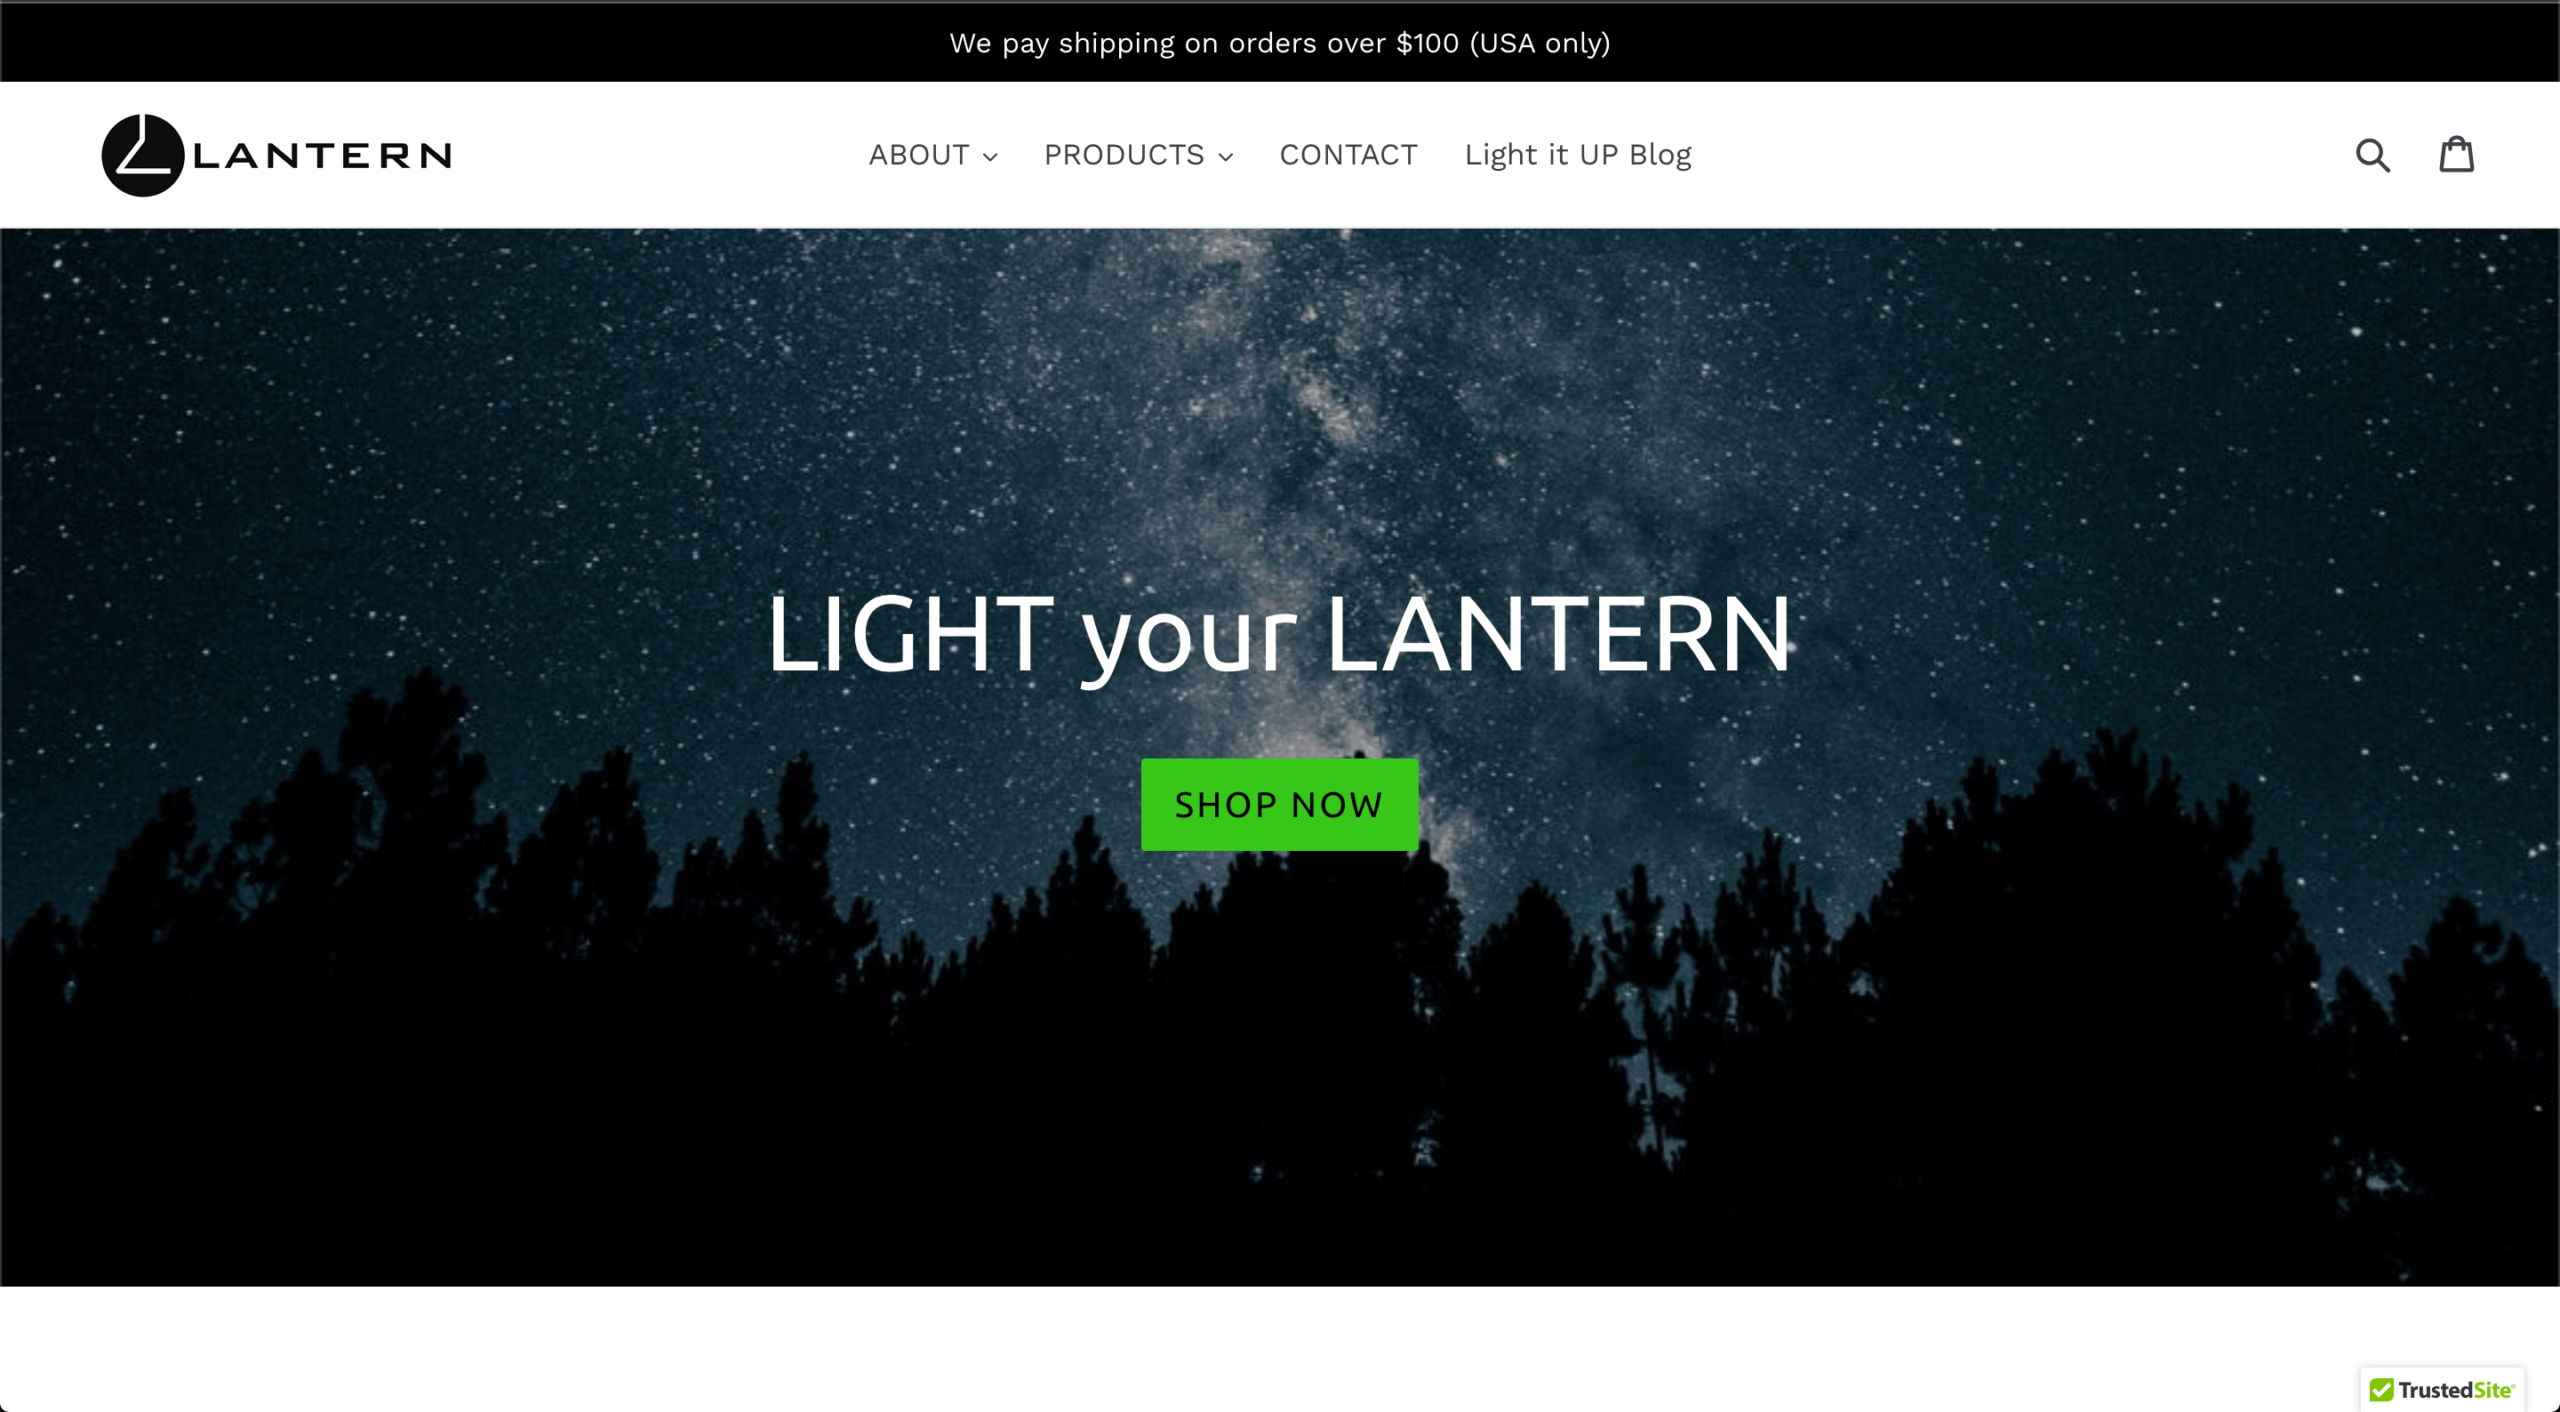Screen dimensions: 2560x1412
Task: Click the green SHOP NOW button
Action: [1279, 804]
